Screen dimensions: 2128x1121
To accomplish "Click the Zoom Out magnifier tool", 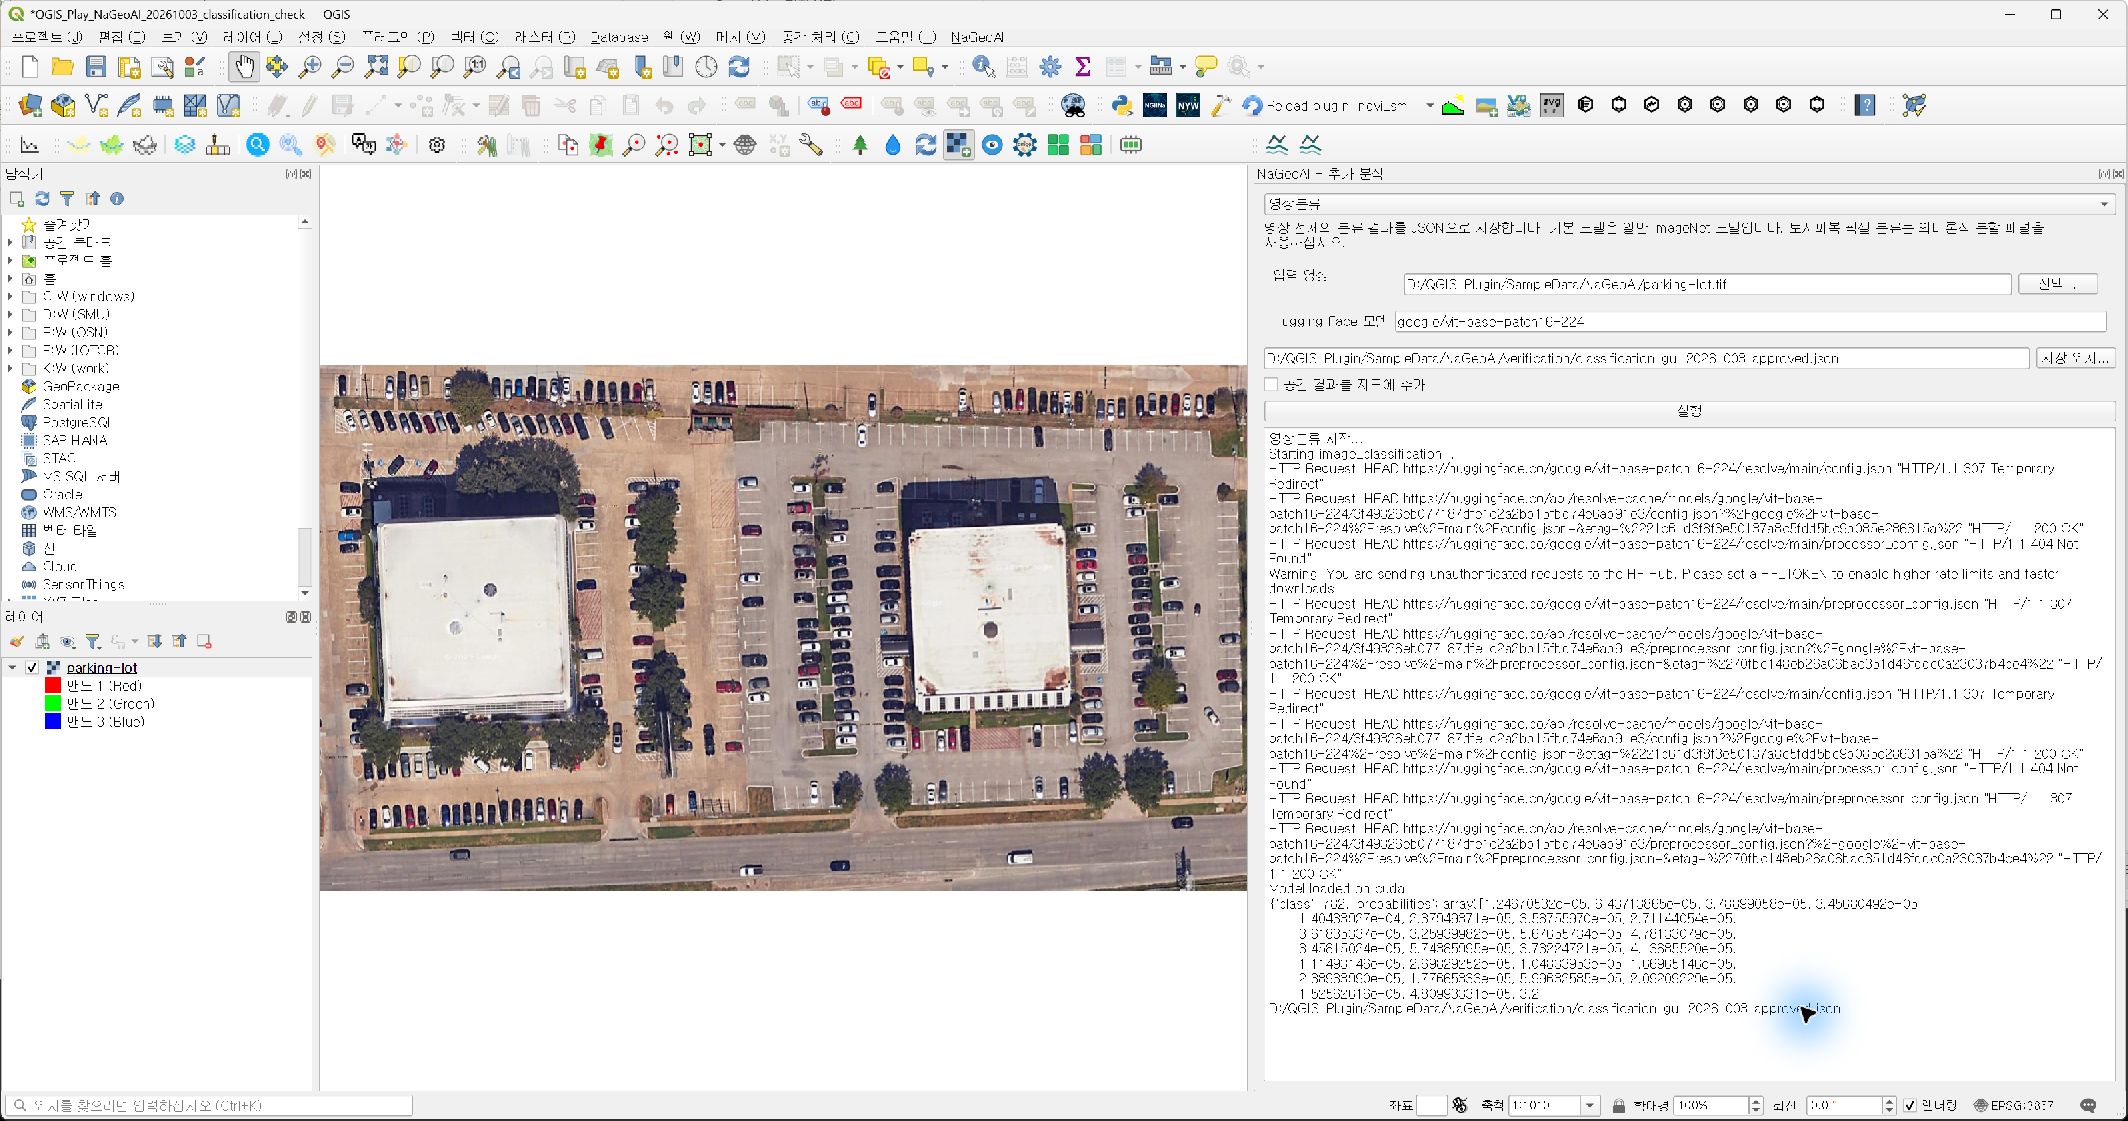I will tap(343, 67).
